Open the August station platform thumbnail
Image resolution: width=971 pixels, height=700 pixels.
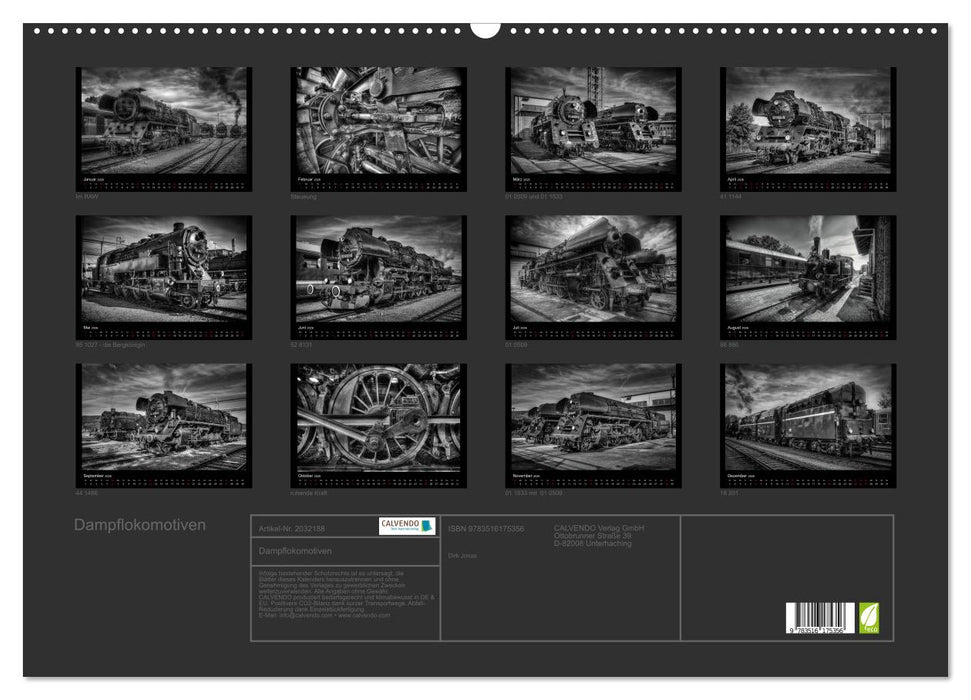point(808,270)
